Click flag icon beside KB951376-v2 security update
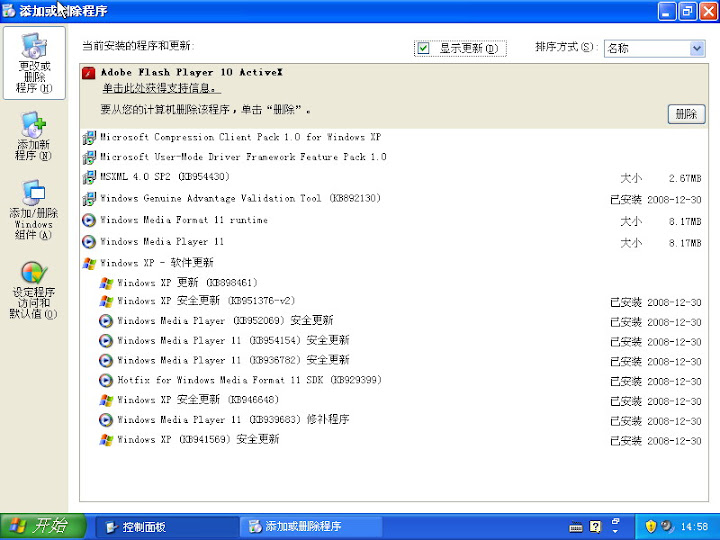720x540 pixels. click(106, 302)
